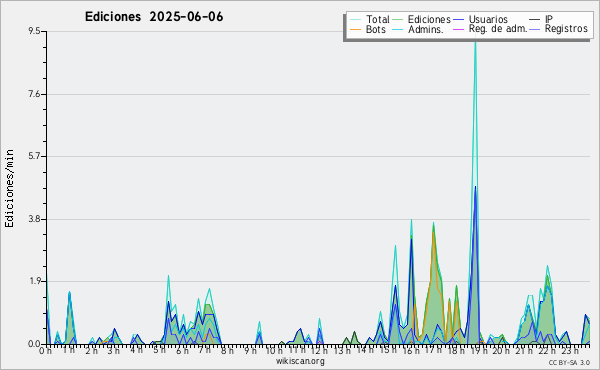This screenshot has height=370, width=600.
Task: Click the 23 h x-axis label
Action: point(570,350)
